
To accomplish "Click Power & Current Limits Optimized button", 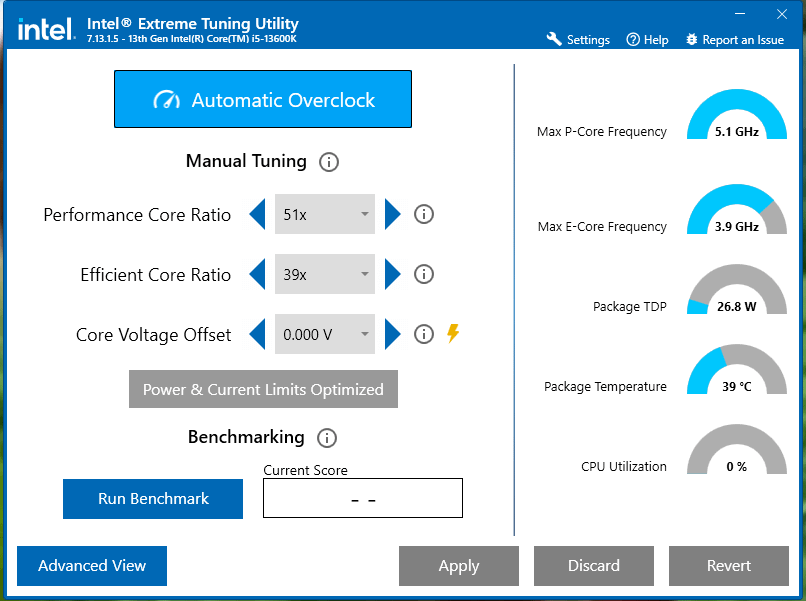I will pos(263,389).
